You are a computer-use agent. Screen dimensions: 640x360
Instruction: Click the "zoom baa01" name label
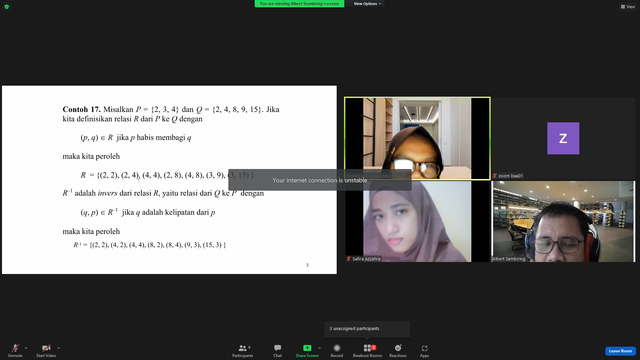(x=508, y=176)
